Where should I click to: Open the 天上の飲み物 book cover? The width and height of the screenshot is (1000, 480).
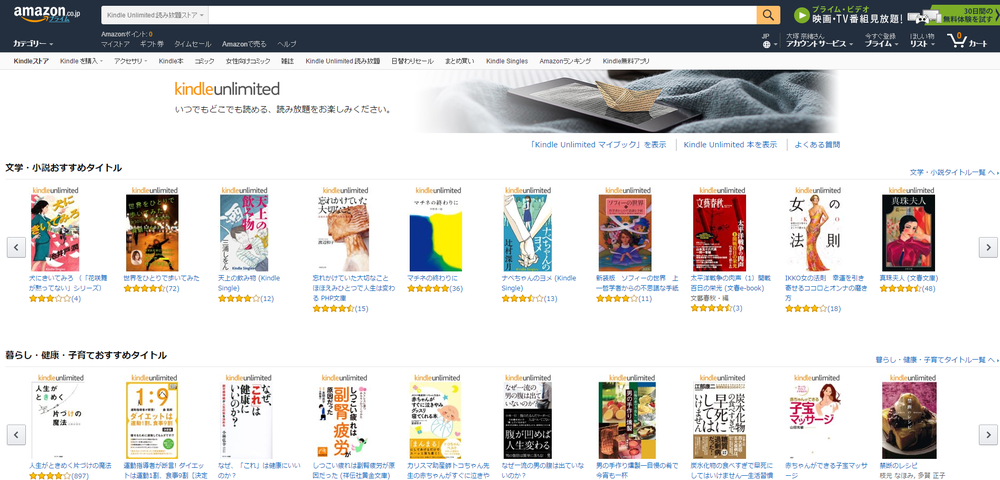(x=244, y=233)
